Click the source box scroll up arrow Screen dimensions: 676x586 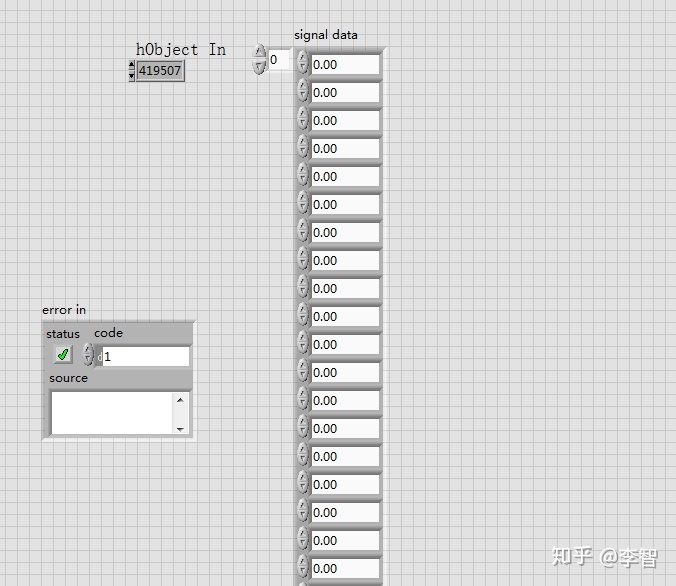click(x=180, y=400)
